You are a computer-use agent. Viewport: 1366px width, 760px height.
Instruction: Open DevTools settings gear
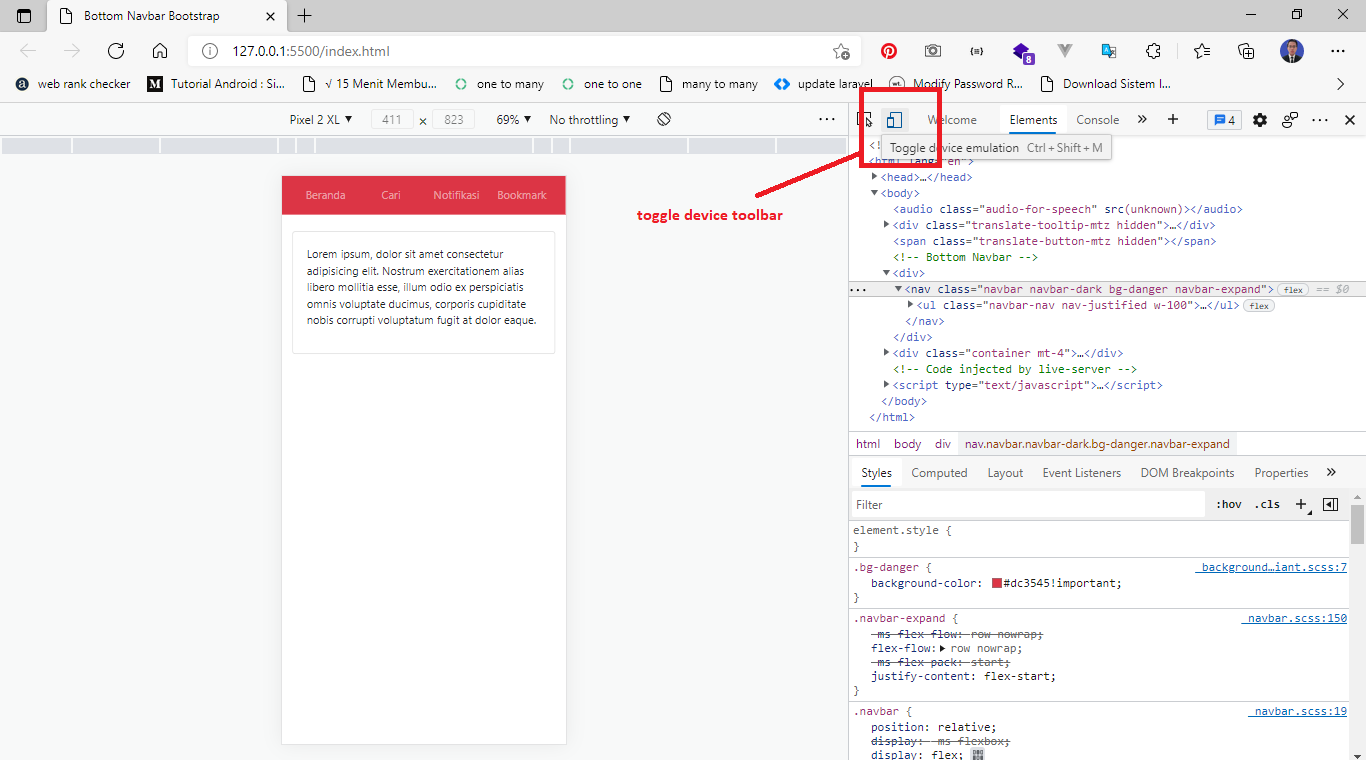pos(1260,120)
